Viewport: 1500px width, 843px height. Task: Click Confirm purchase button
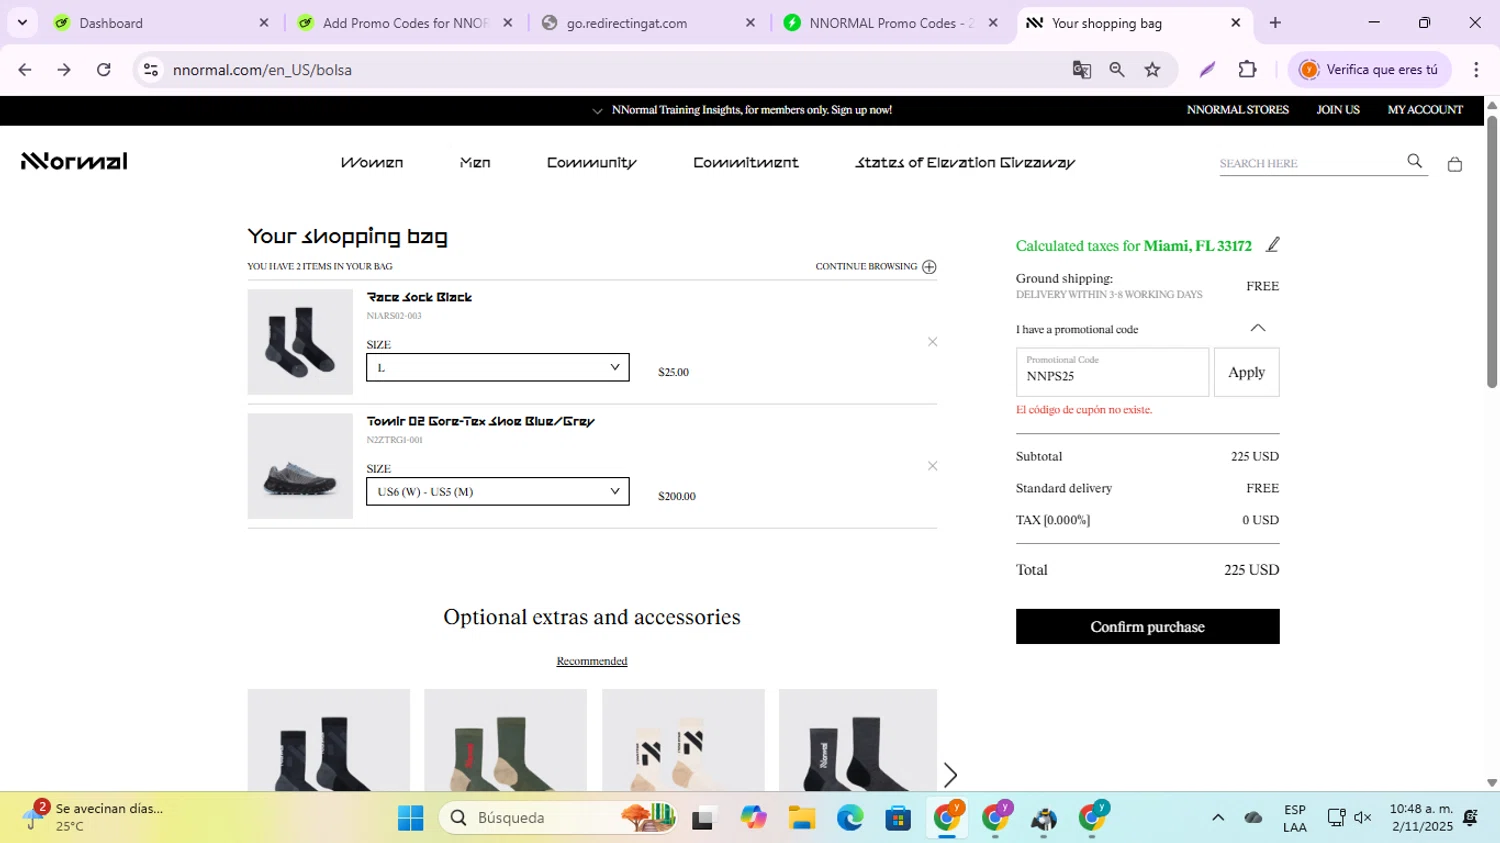(1147, 627)
